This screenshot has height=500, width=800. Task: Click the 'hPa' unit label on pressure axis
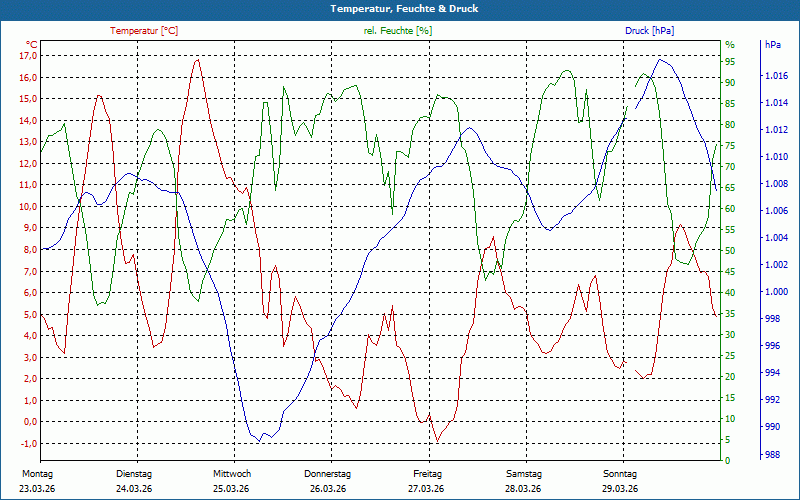click(x=773, y=44)
